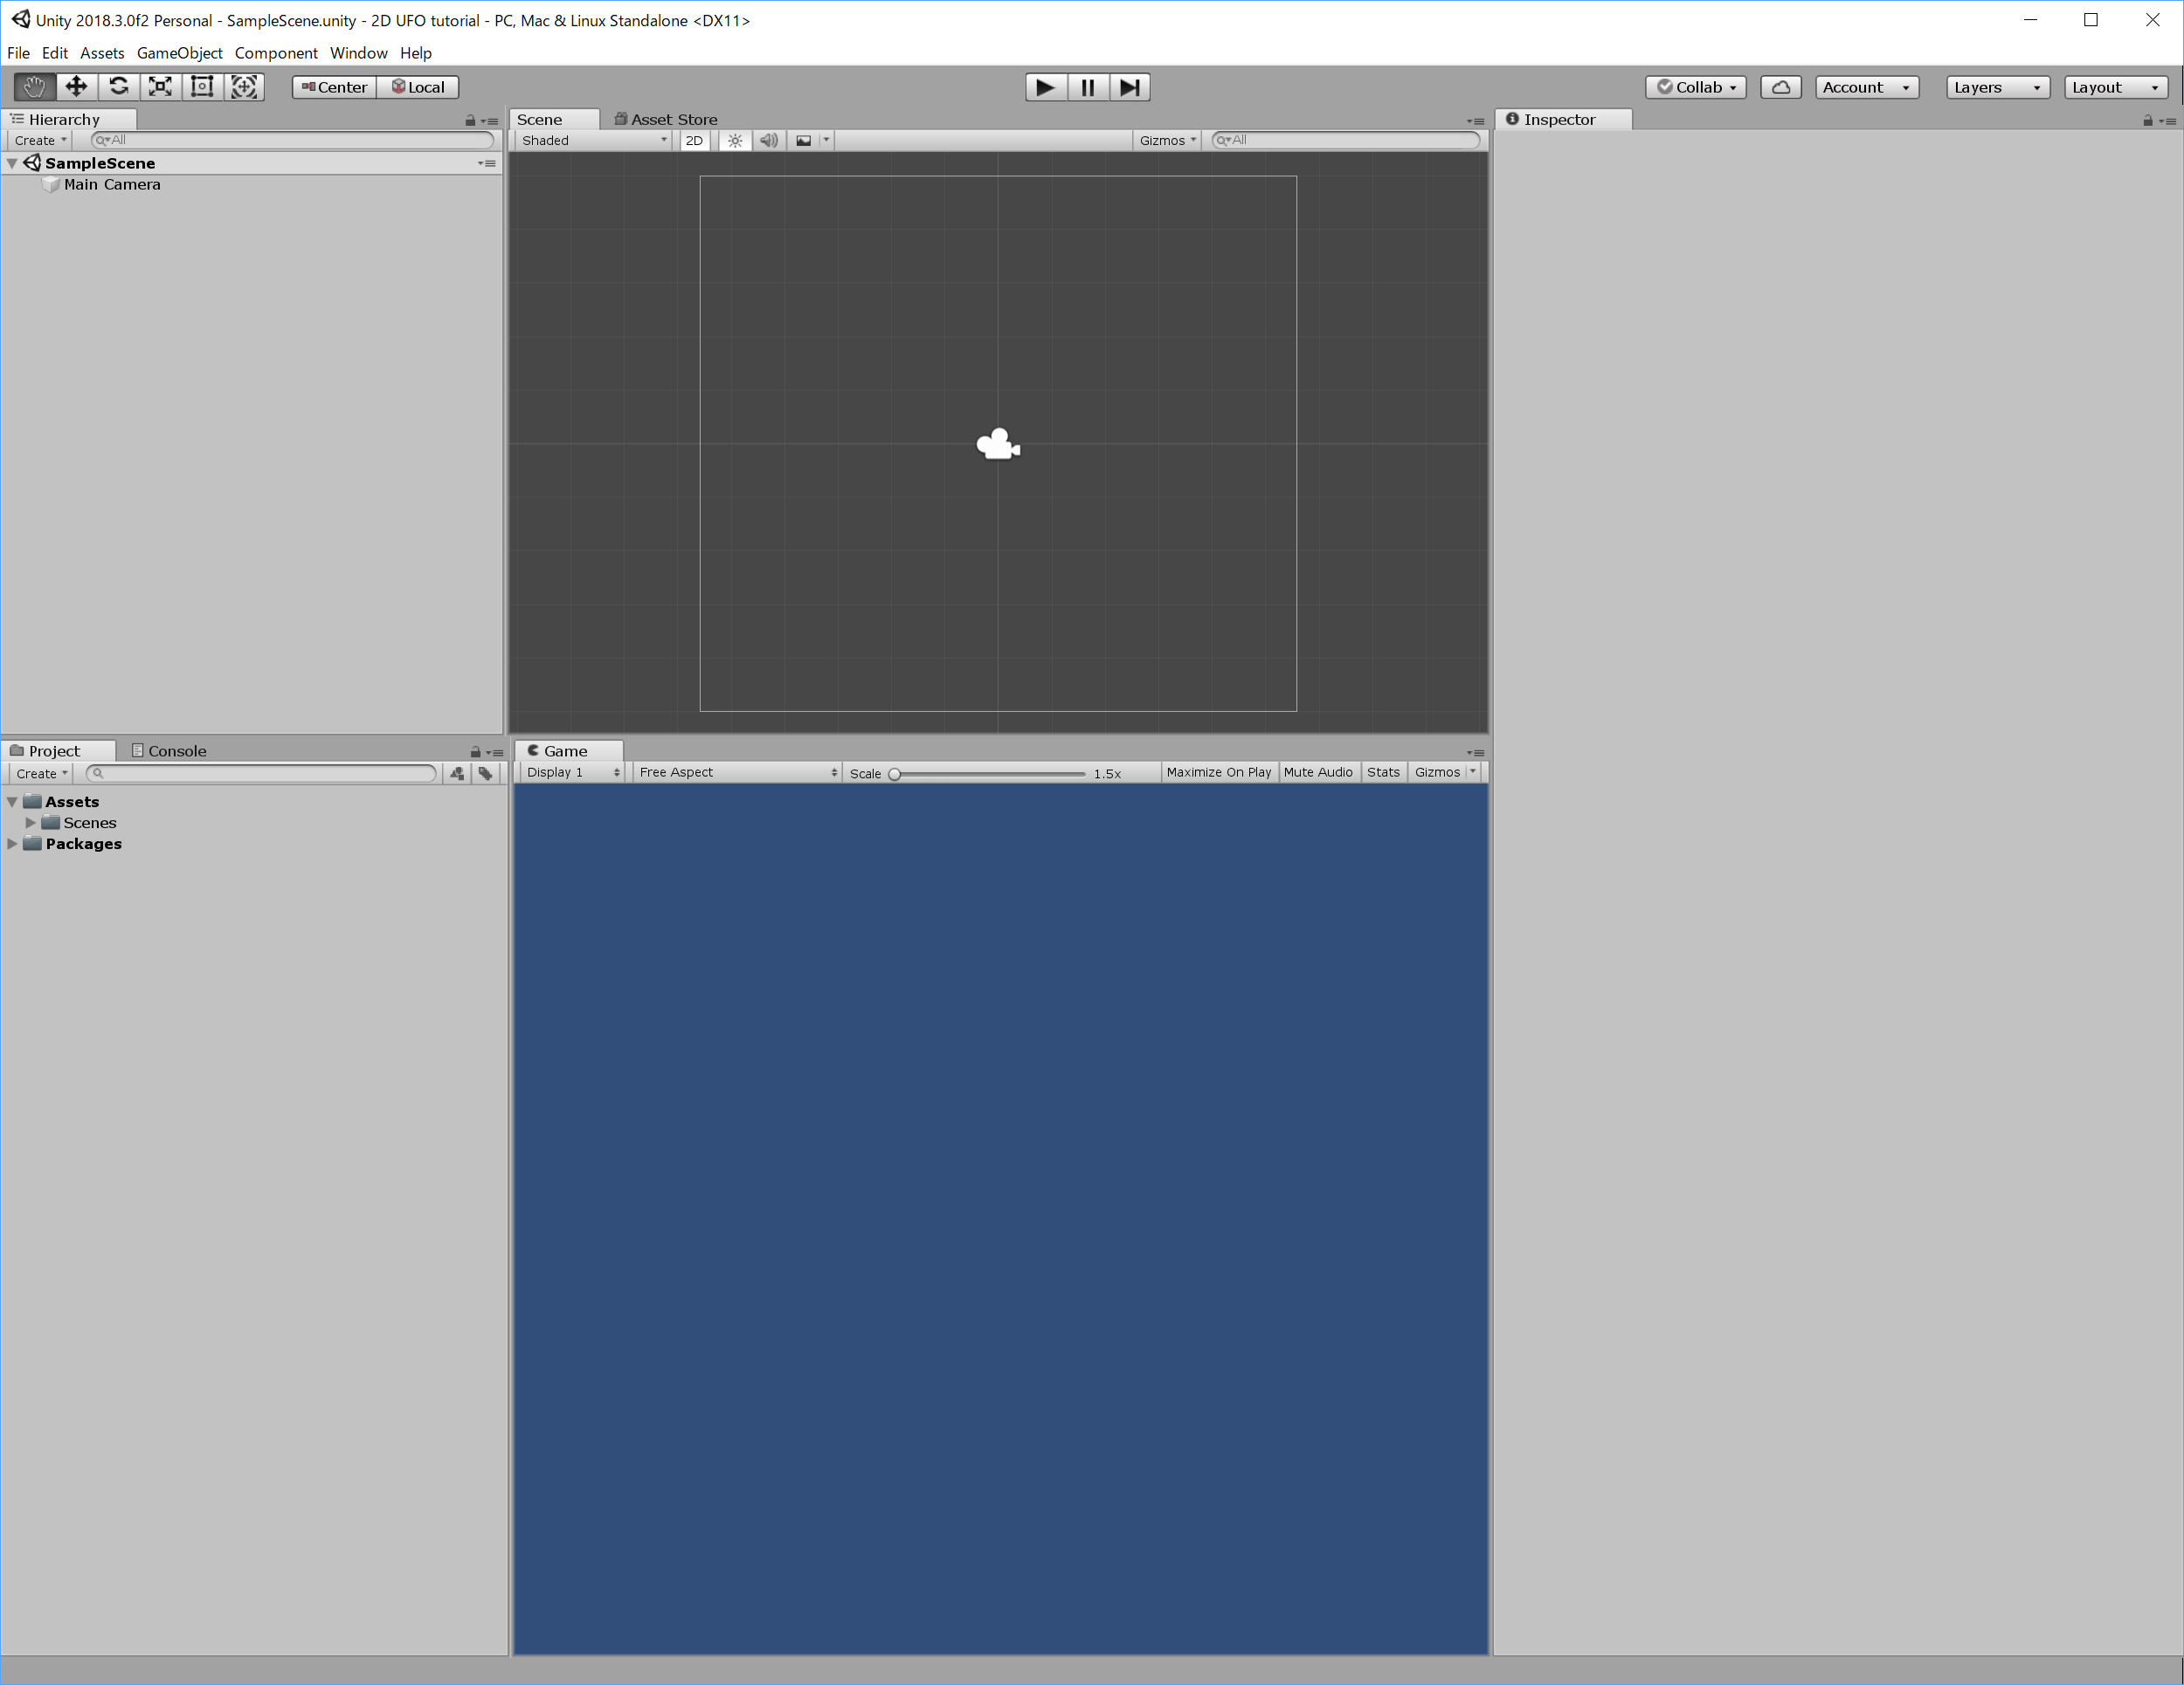Toggle scene audio speaker icon
2184x1685 pixels.
coord(768,140)
